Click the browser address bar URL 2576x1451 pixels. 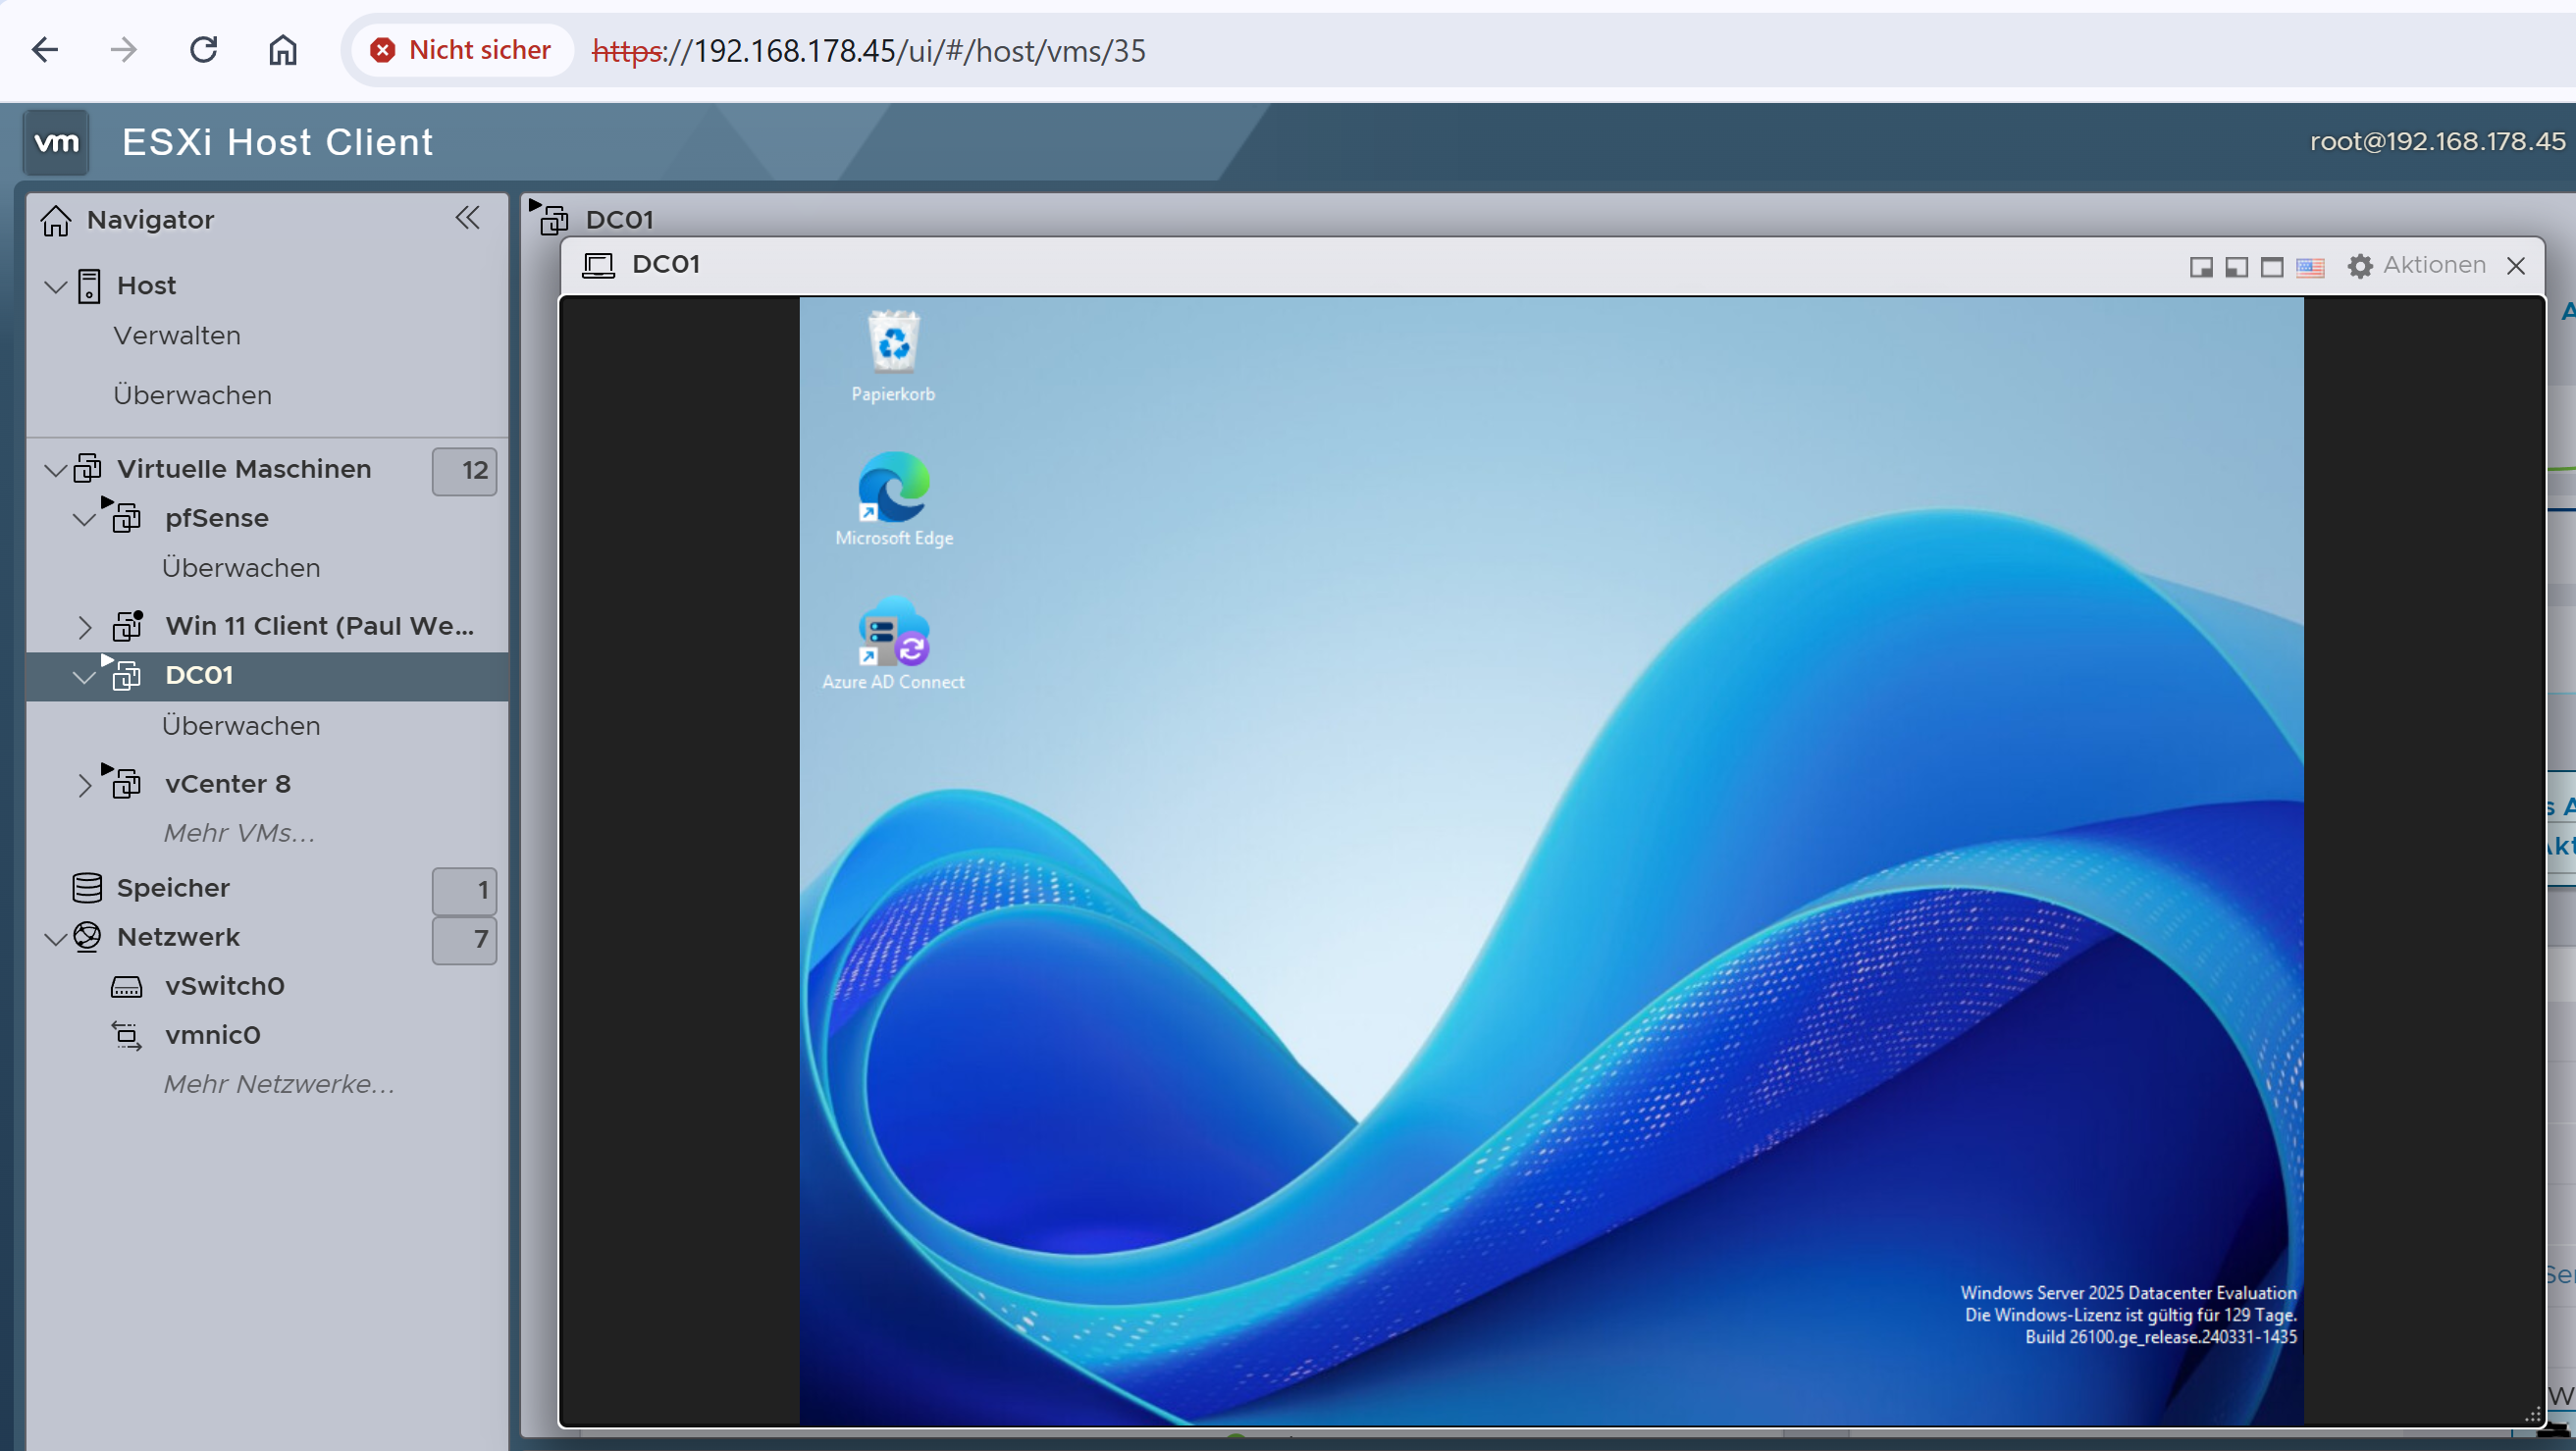(868, 51)
